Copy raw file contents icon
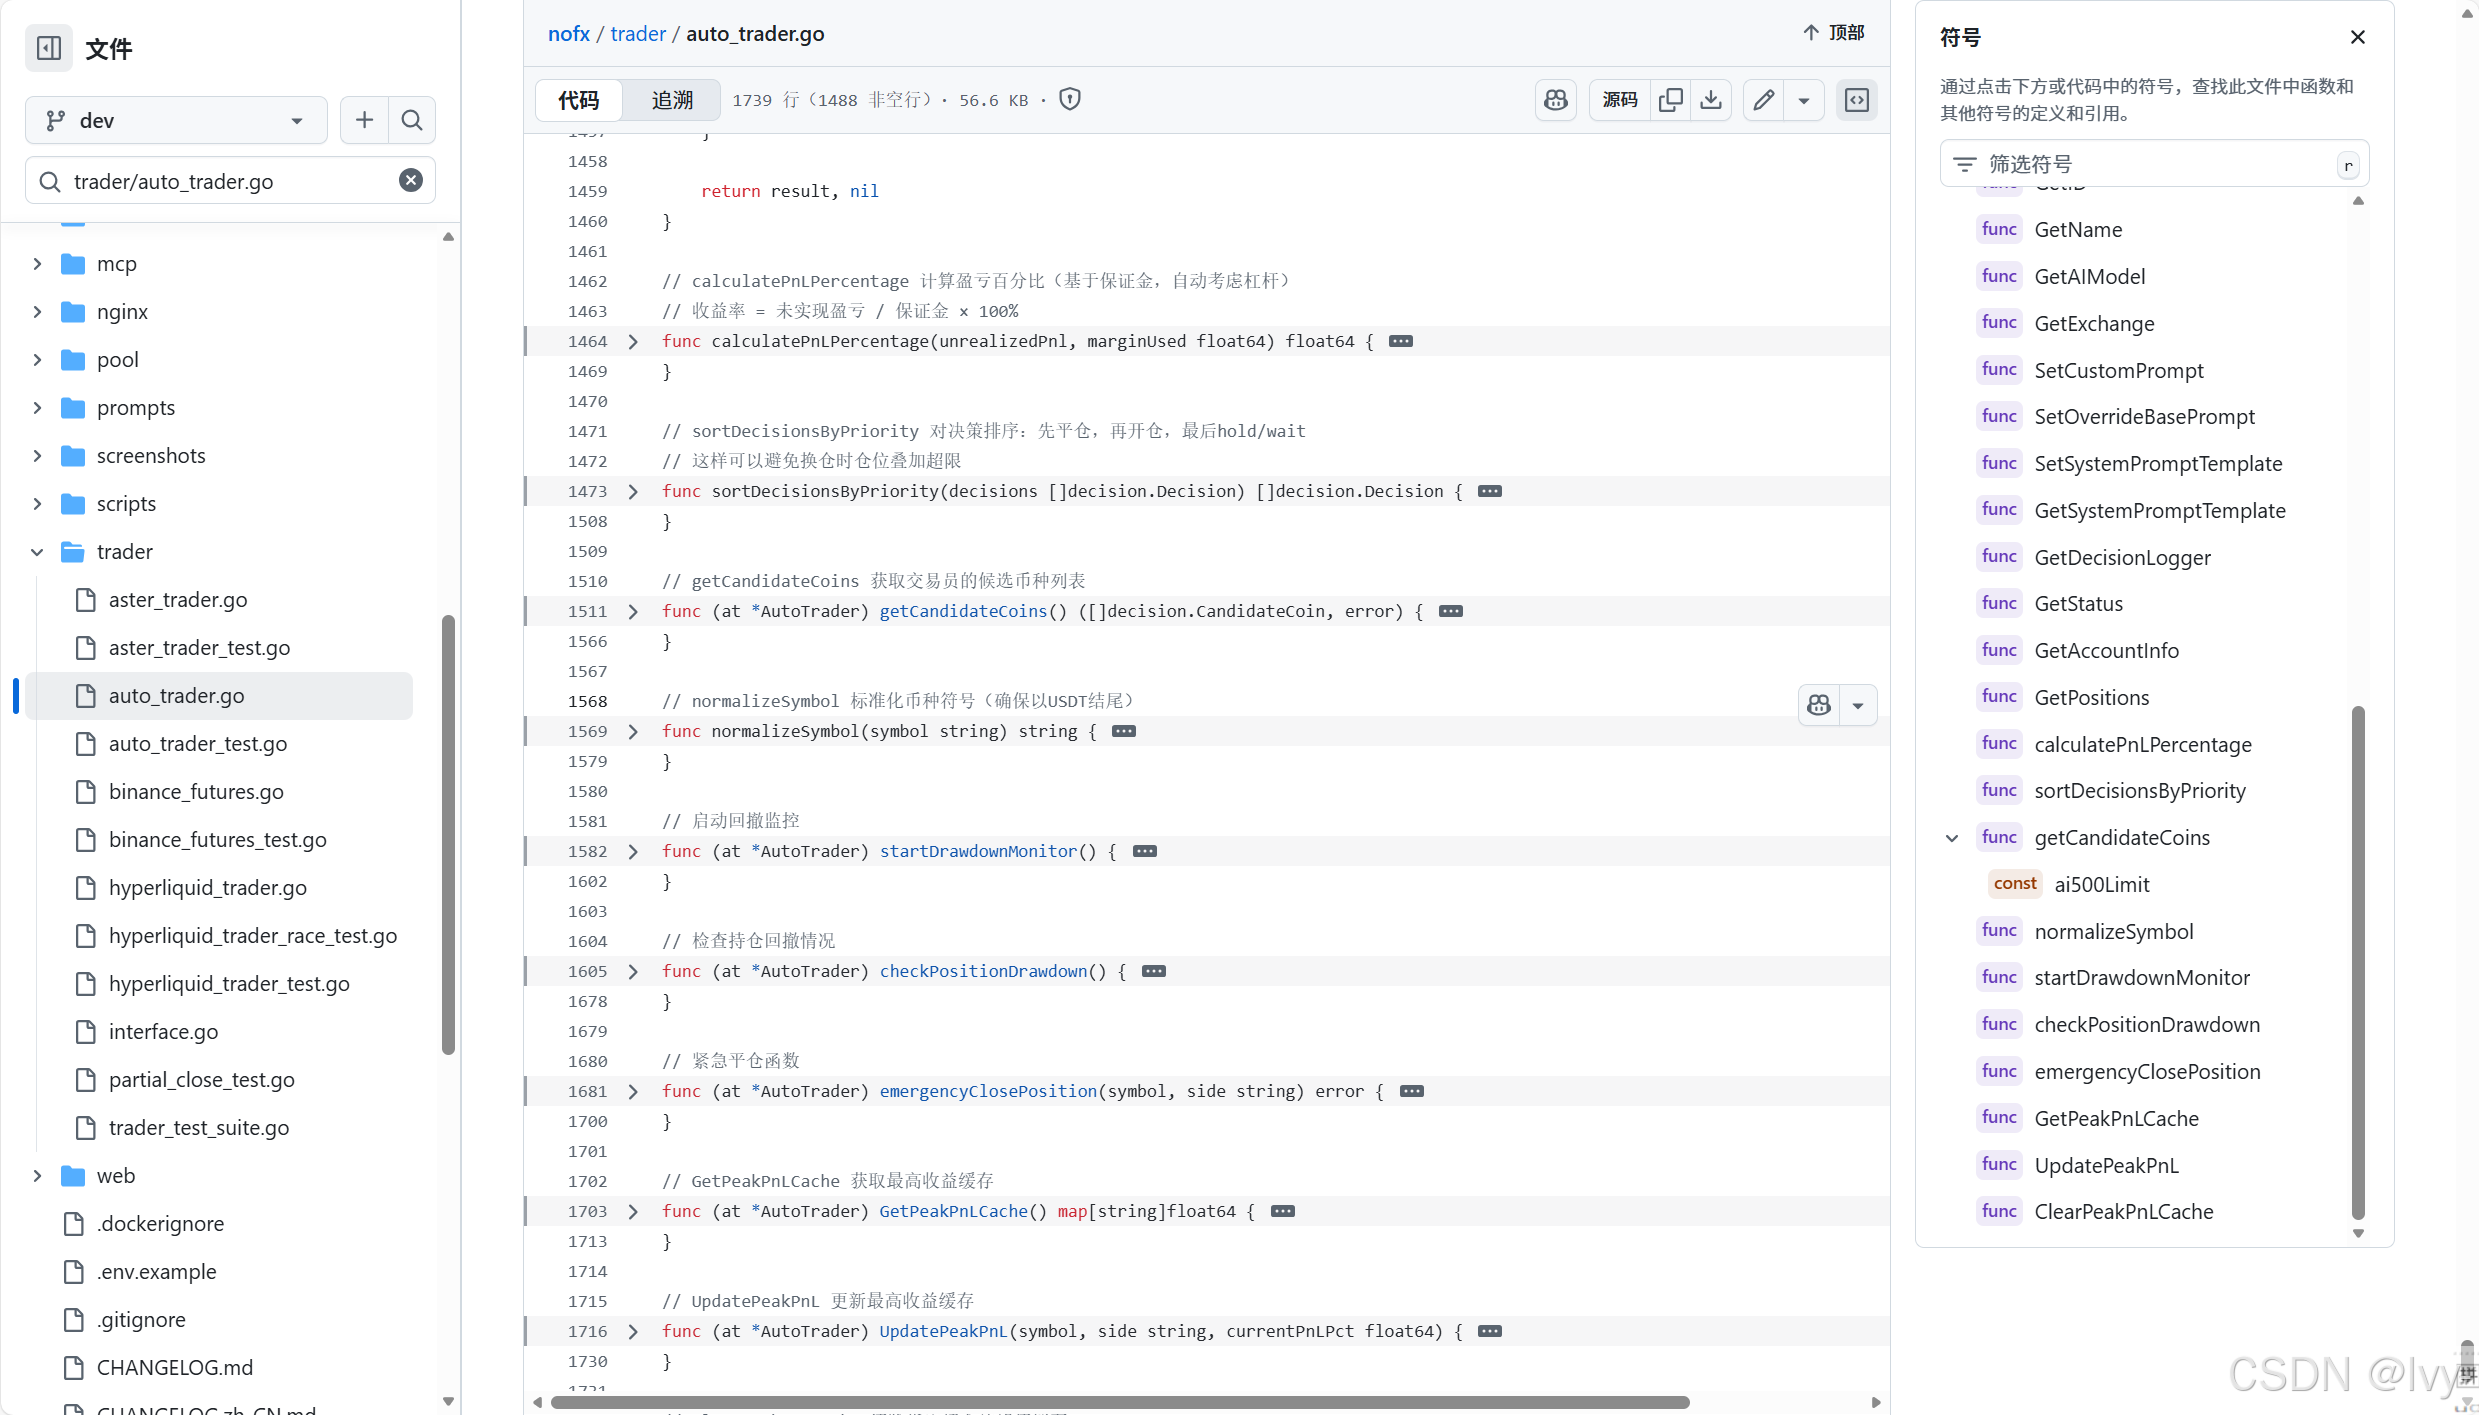The image size is (2479, 1415). click(1670, 100)
